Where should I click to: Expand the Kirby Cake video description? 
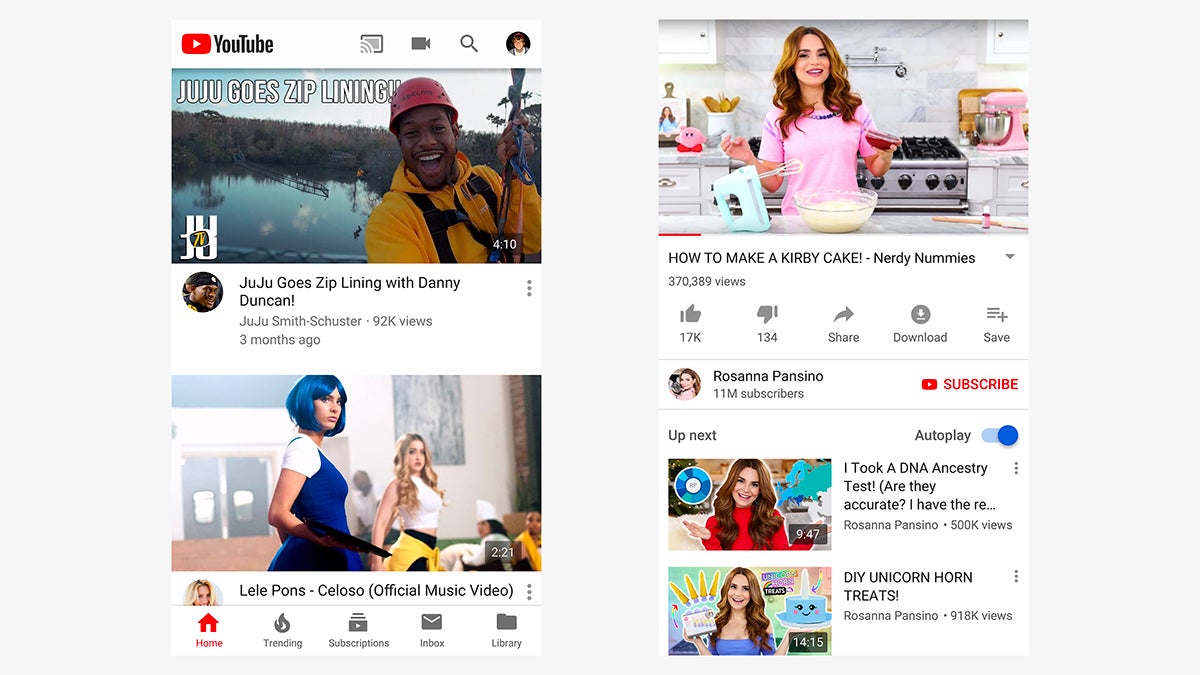point(1010,257)
